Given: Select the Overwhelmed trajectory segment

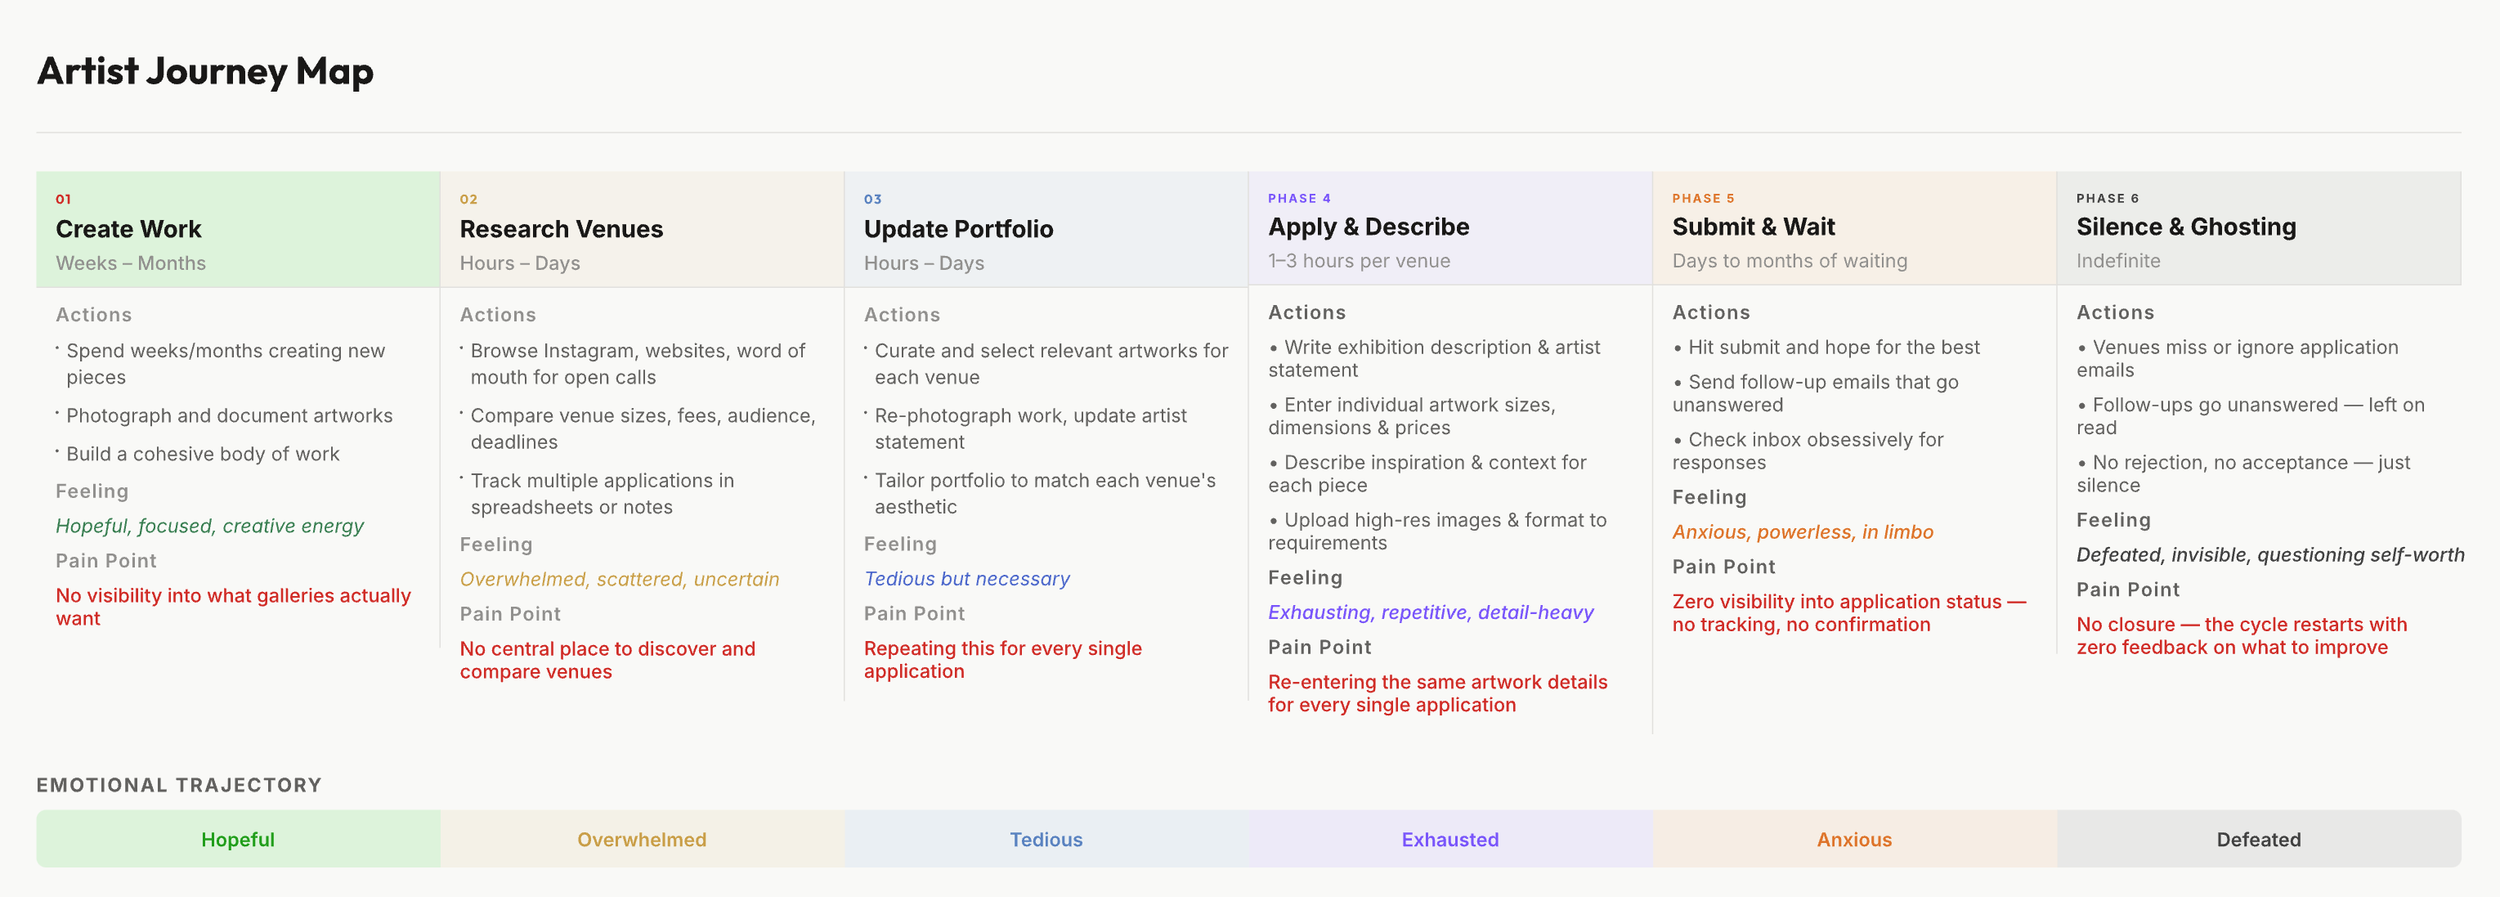Looking at the screenshot, I should pos(642,839).
